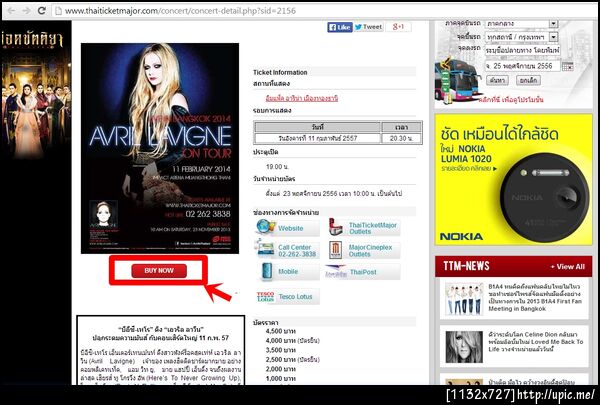Image resolution: width=600 pixels, height=405 pixels.
Task: Click the bus form cancel button
Action: [x=528, y=80]
